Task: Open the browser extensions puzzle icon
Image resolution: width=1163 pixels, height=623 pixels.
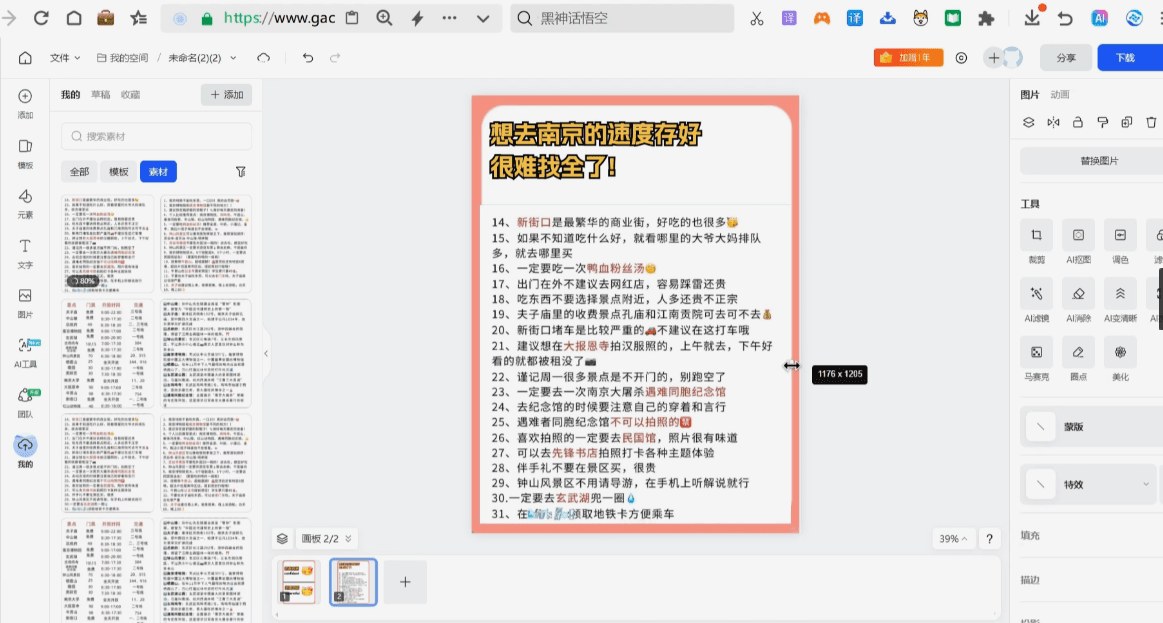Action: coord(986,19)
